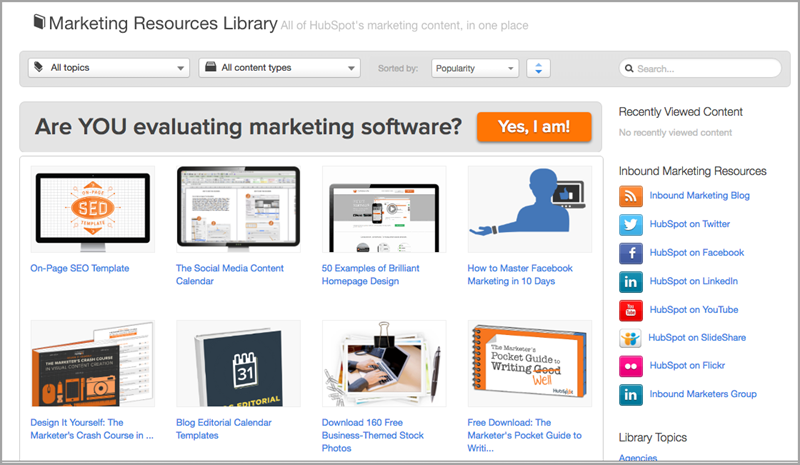The width and height of the screenshot is (800, 465).
Task: Click the Search input field
Action: [x=700, y=68]
